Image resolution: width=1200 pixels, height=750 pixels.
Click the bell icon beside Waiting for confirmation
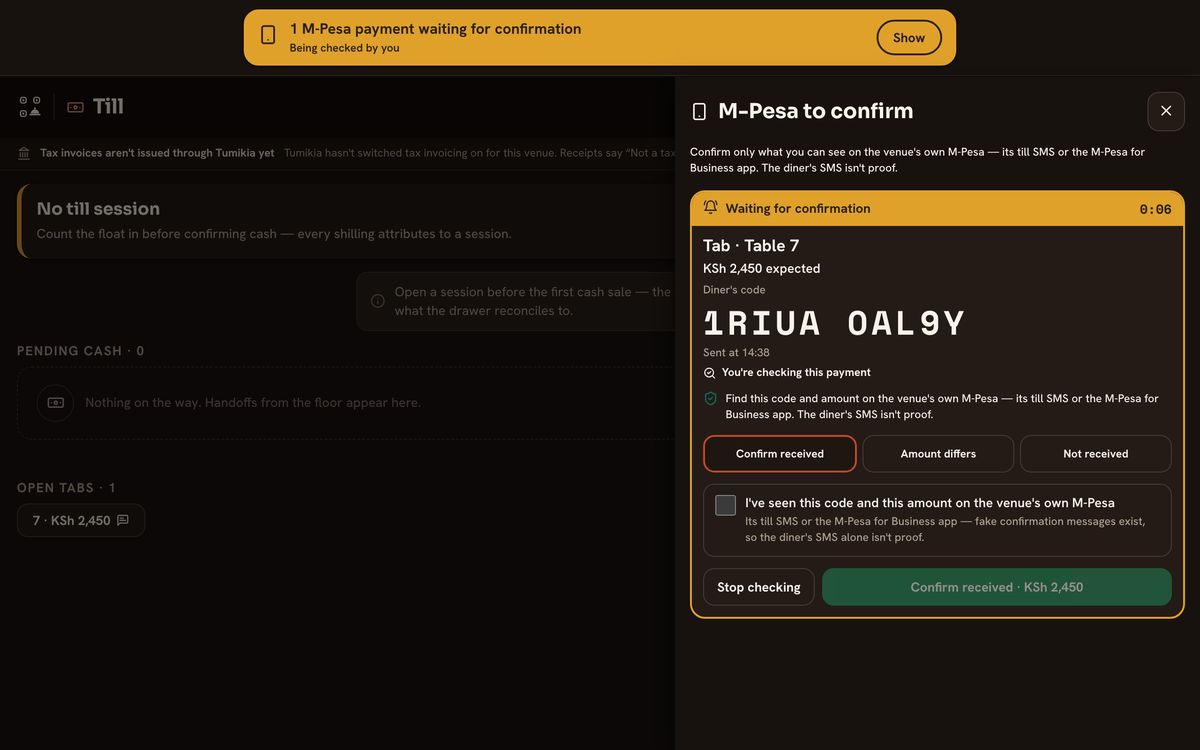[710, 208]
